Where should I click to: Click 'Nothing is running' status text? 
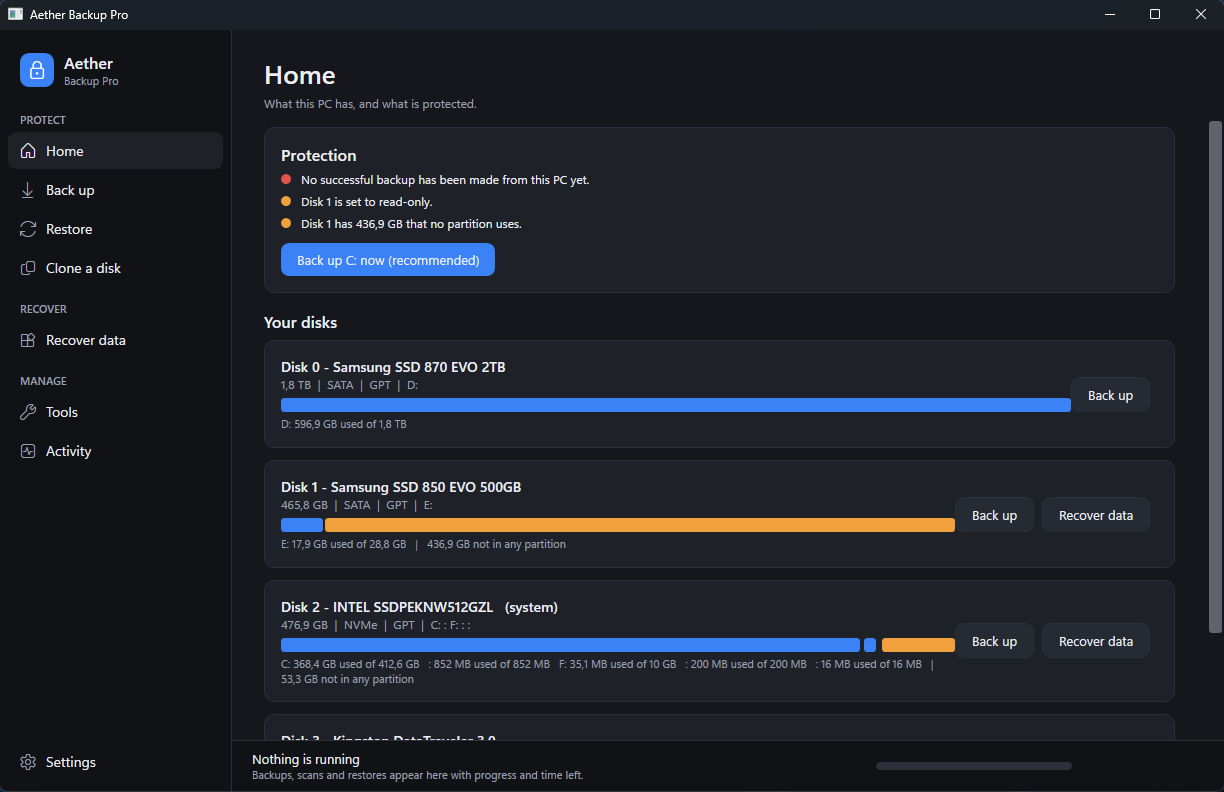[x=306, y=759]
